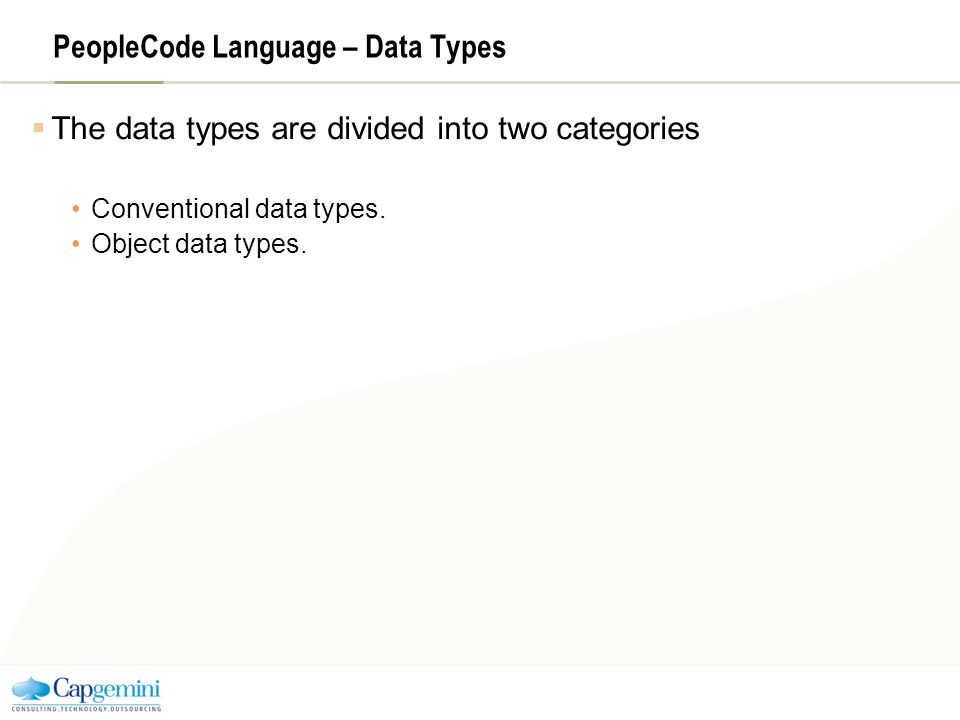Click the Capgemini cloud-spade logo icon
The height and width of the screenshot is (720, 960).
point(31,689)
